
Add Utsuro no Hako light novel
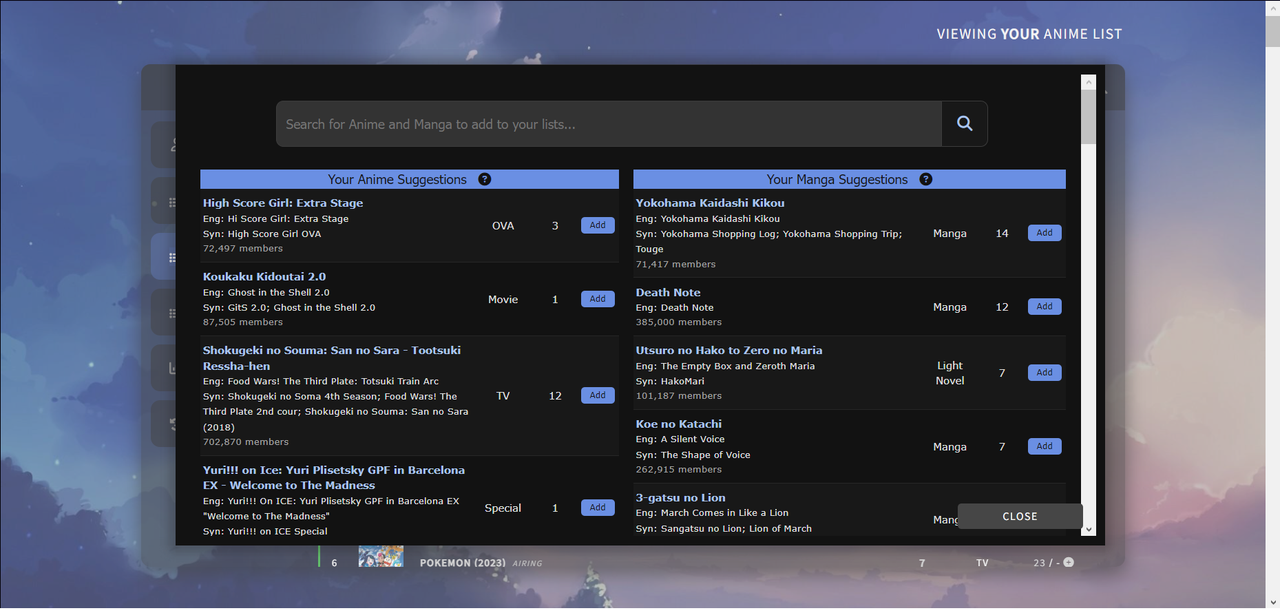click(x=1044, y=372)
